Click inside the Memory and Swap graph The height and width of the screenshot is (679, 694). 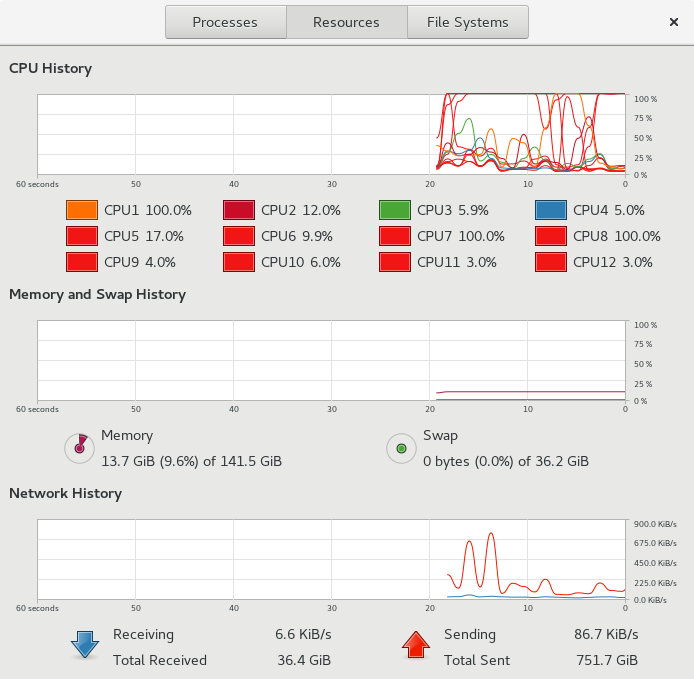(331, 360)
